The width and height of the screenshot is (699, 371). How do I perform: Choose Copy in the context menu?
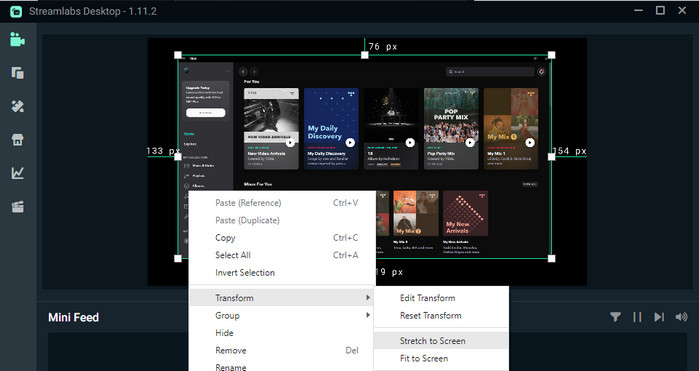click(x=282, y=238)
